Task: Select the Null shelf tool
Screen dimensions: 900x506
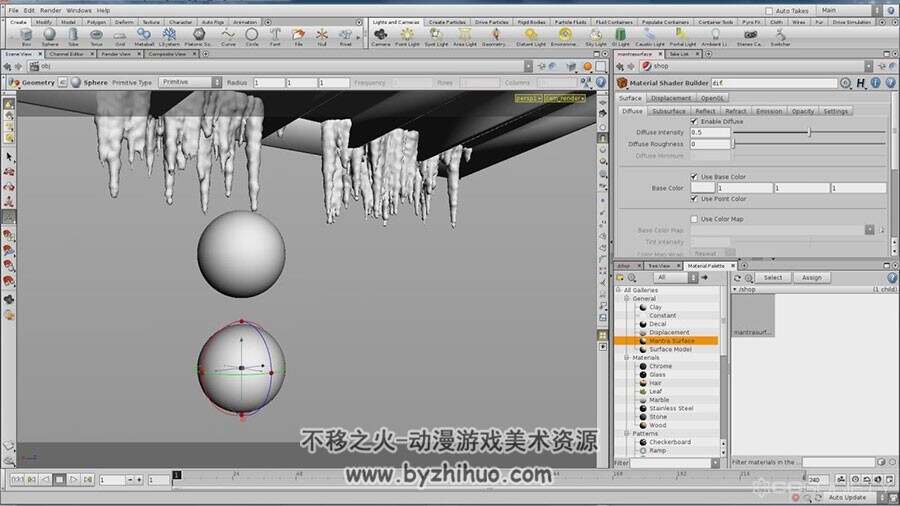Action: (x=321, y=37)
